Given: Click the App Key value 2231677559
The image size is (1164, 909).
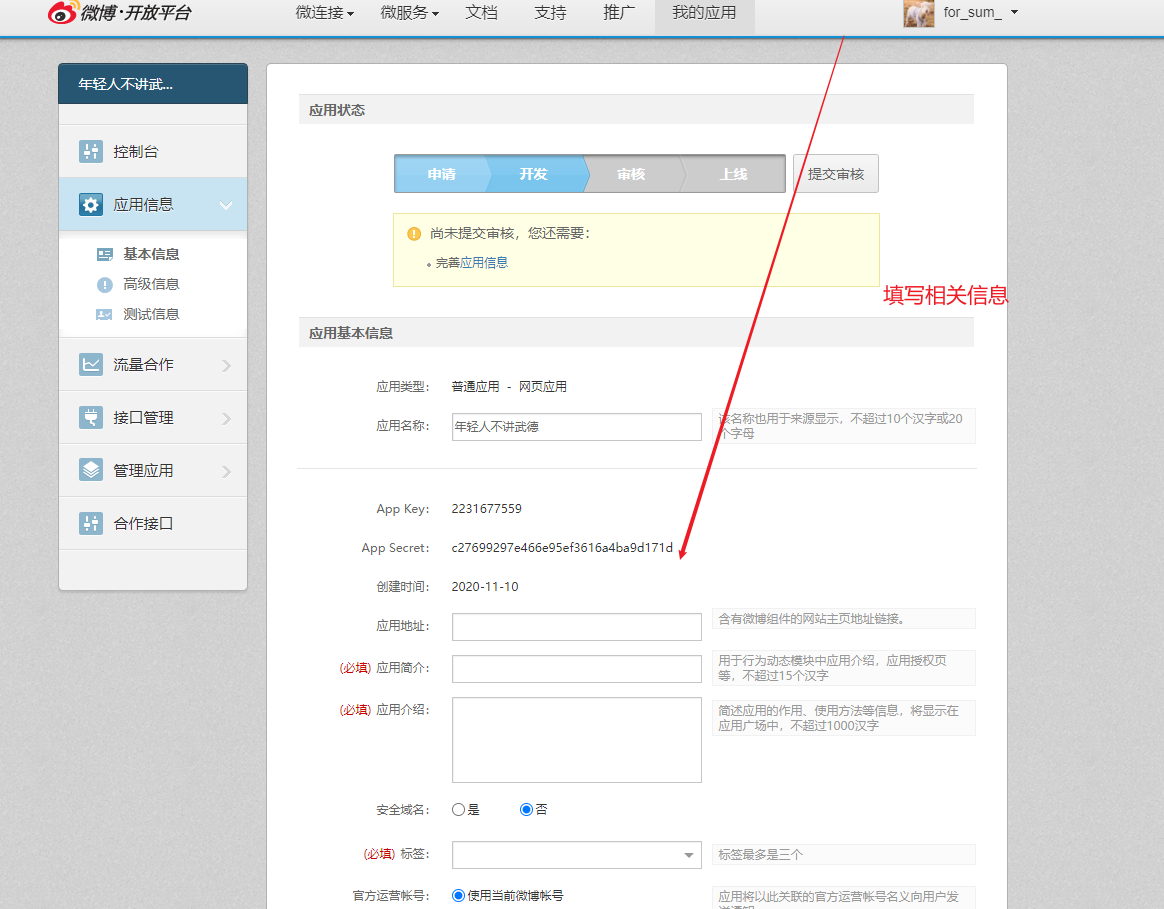Looking at the screenshot, I should [486, 509].
